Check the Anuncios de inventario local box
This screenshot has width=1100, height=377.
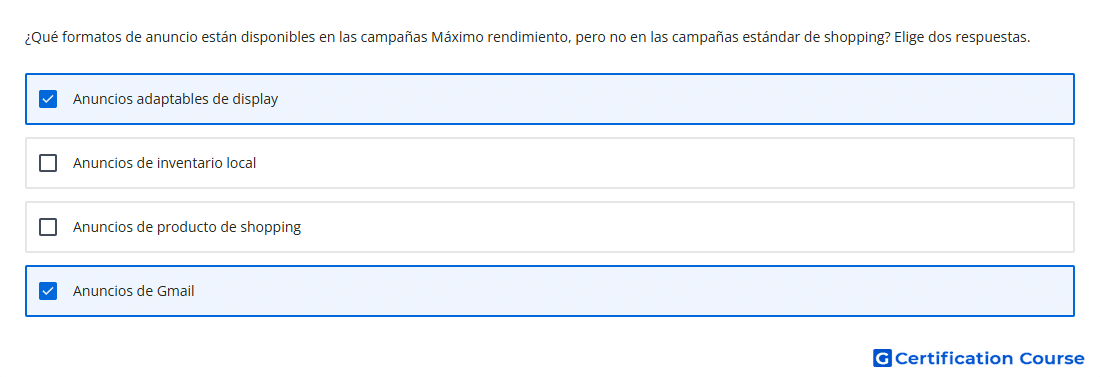click(48, 163)
